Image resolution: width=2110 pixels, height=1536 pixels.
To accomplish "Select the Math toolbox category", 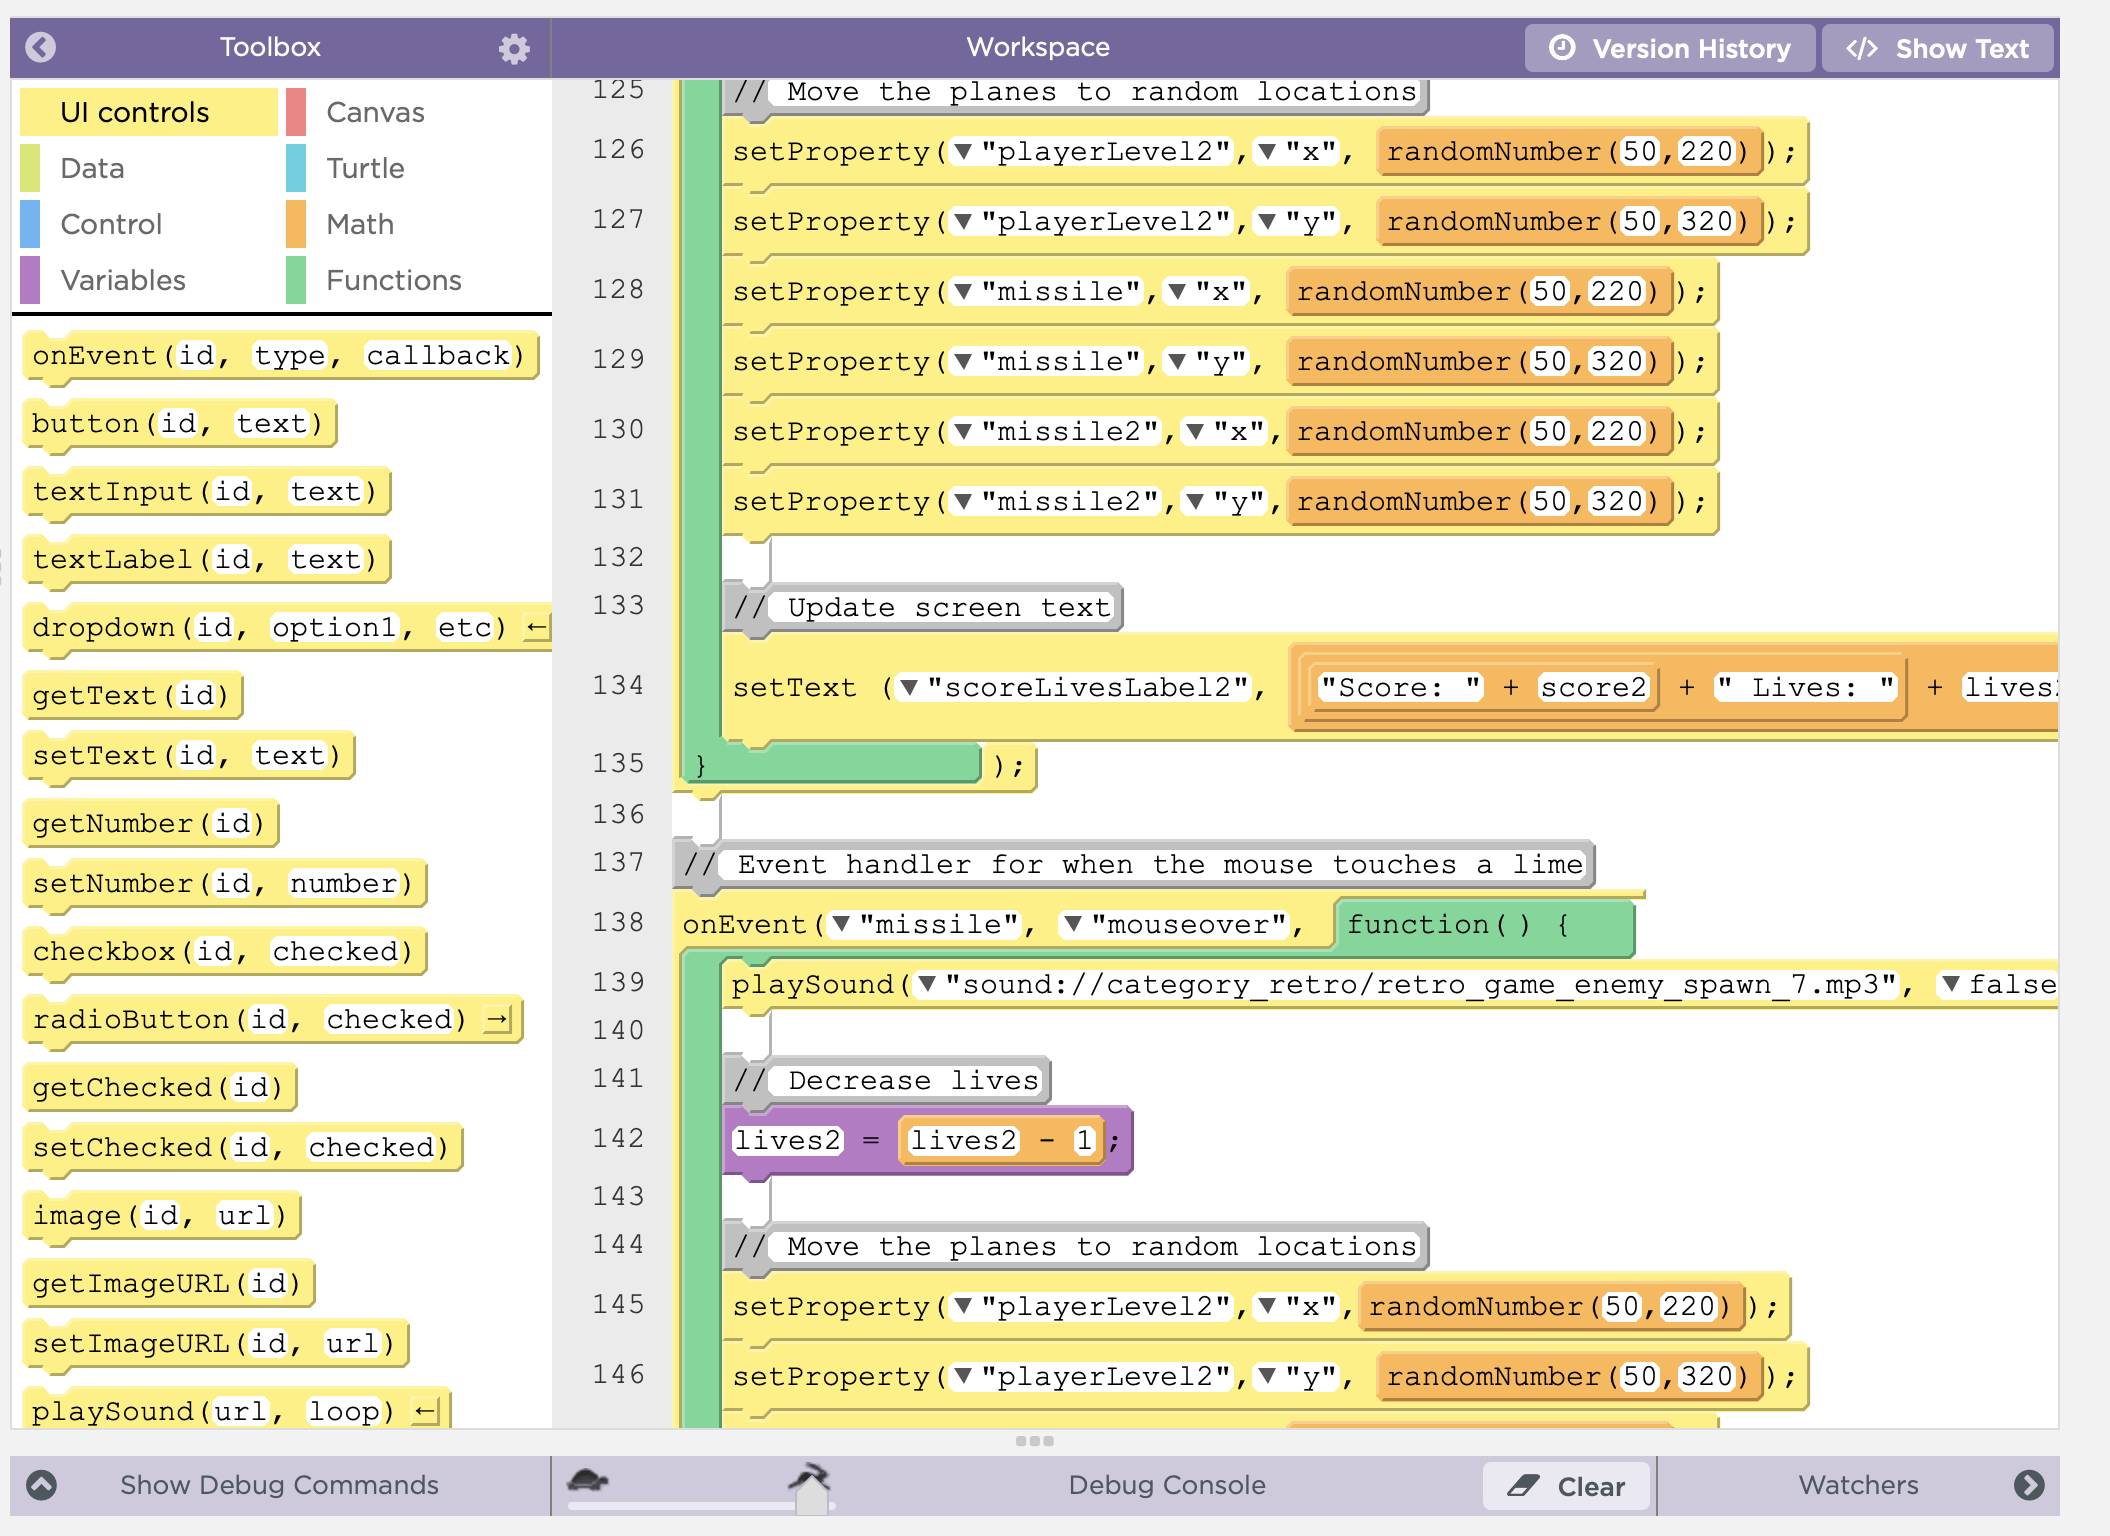I will click(x=359, y=224).
